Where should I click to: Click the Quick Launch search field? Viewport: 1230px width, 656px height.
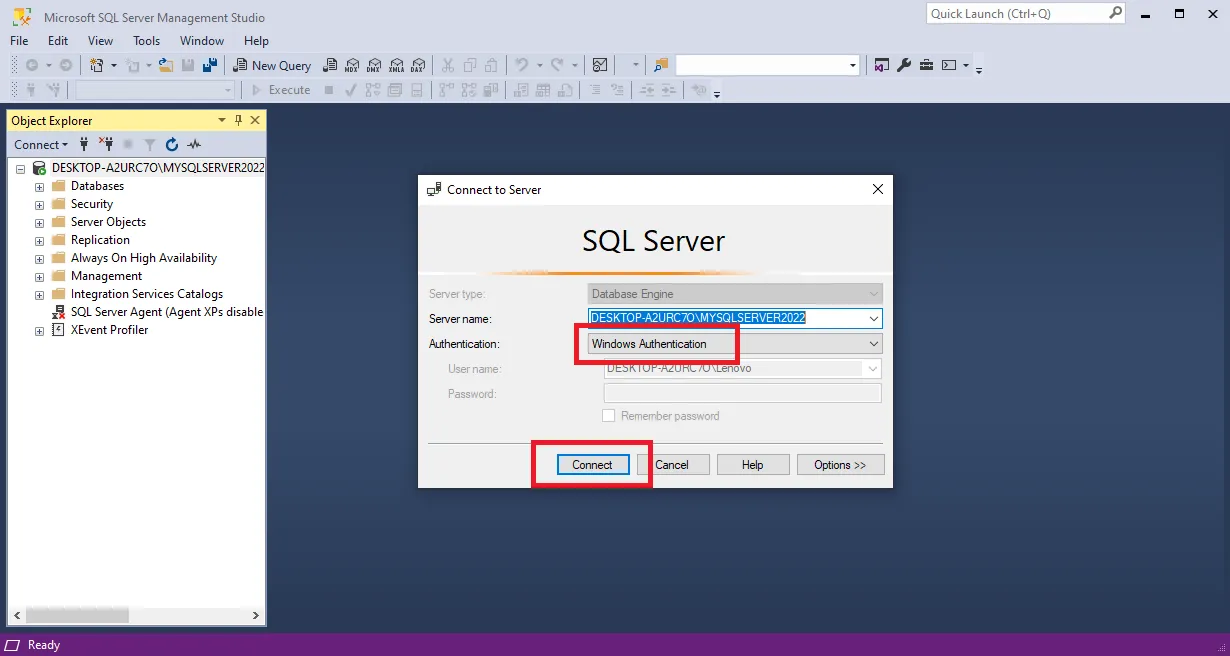1017,13
